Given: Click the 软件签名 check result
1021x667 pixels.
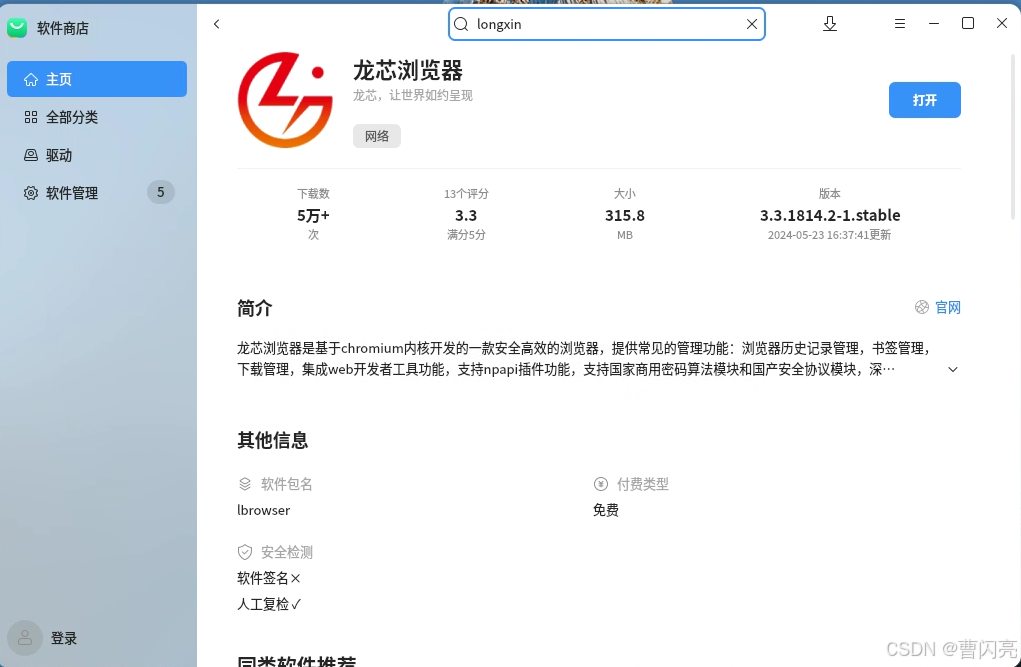Looking at the screenshot, I should click(x=269, y=578).
